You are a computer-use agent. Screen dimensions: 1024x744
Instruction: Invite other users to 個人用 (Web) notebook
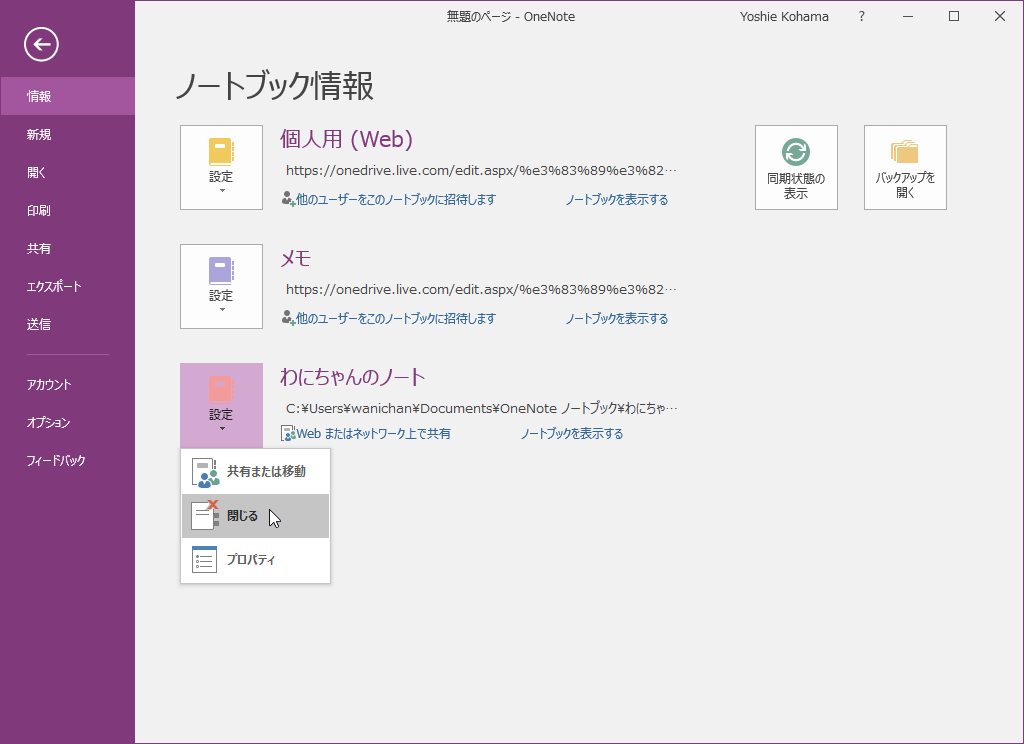389,199
